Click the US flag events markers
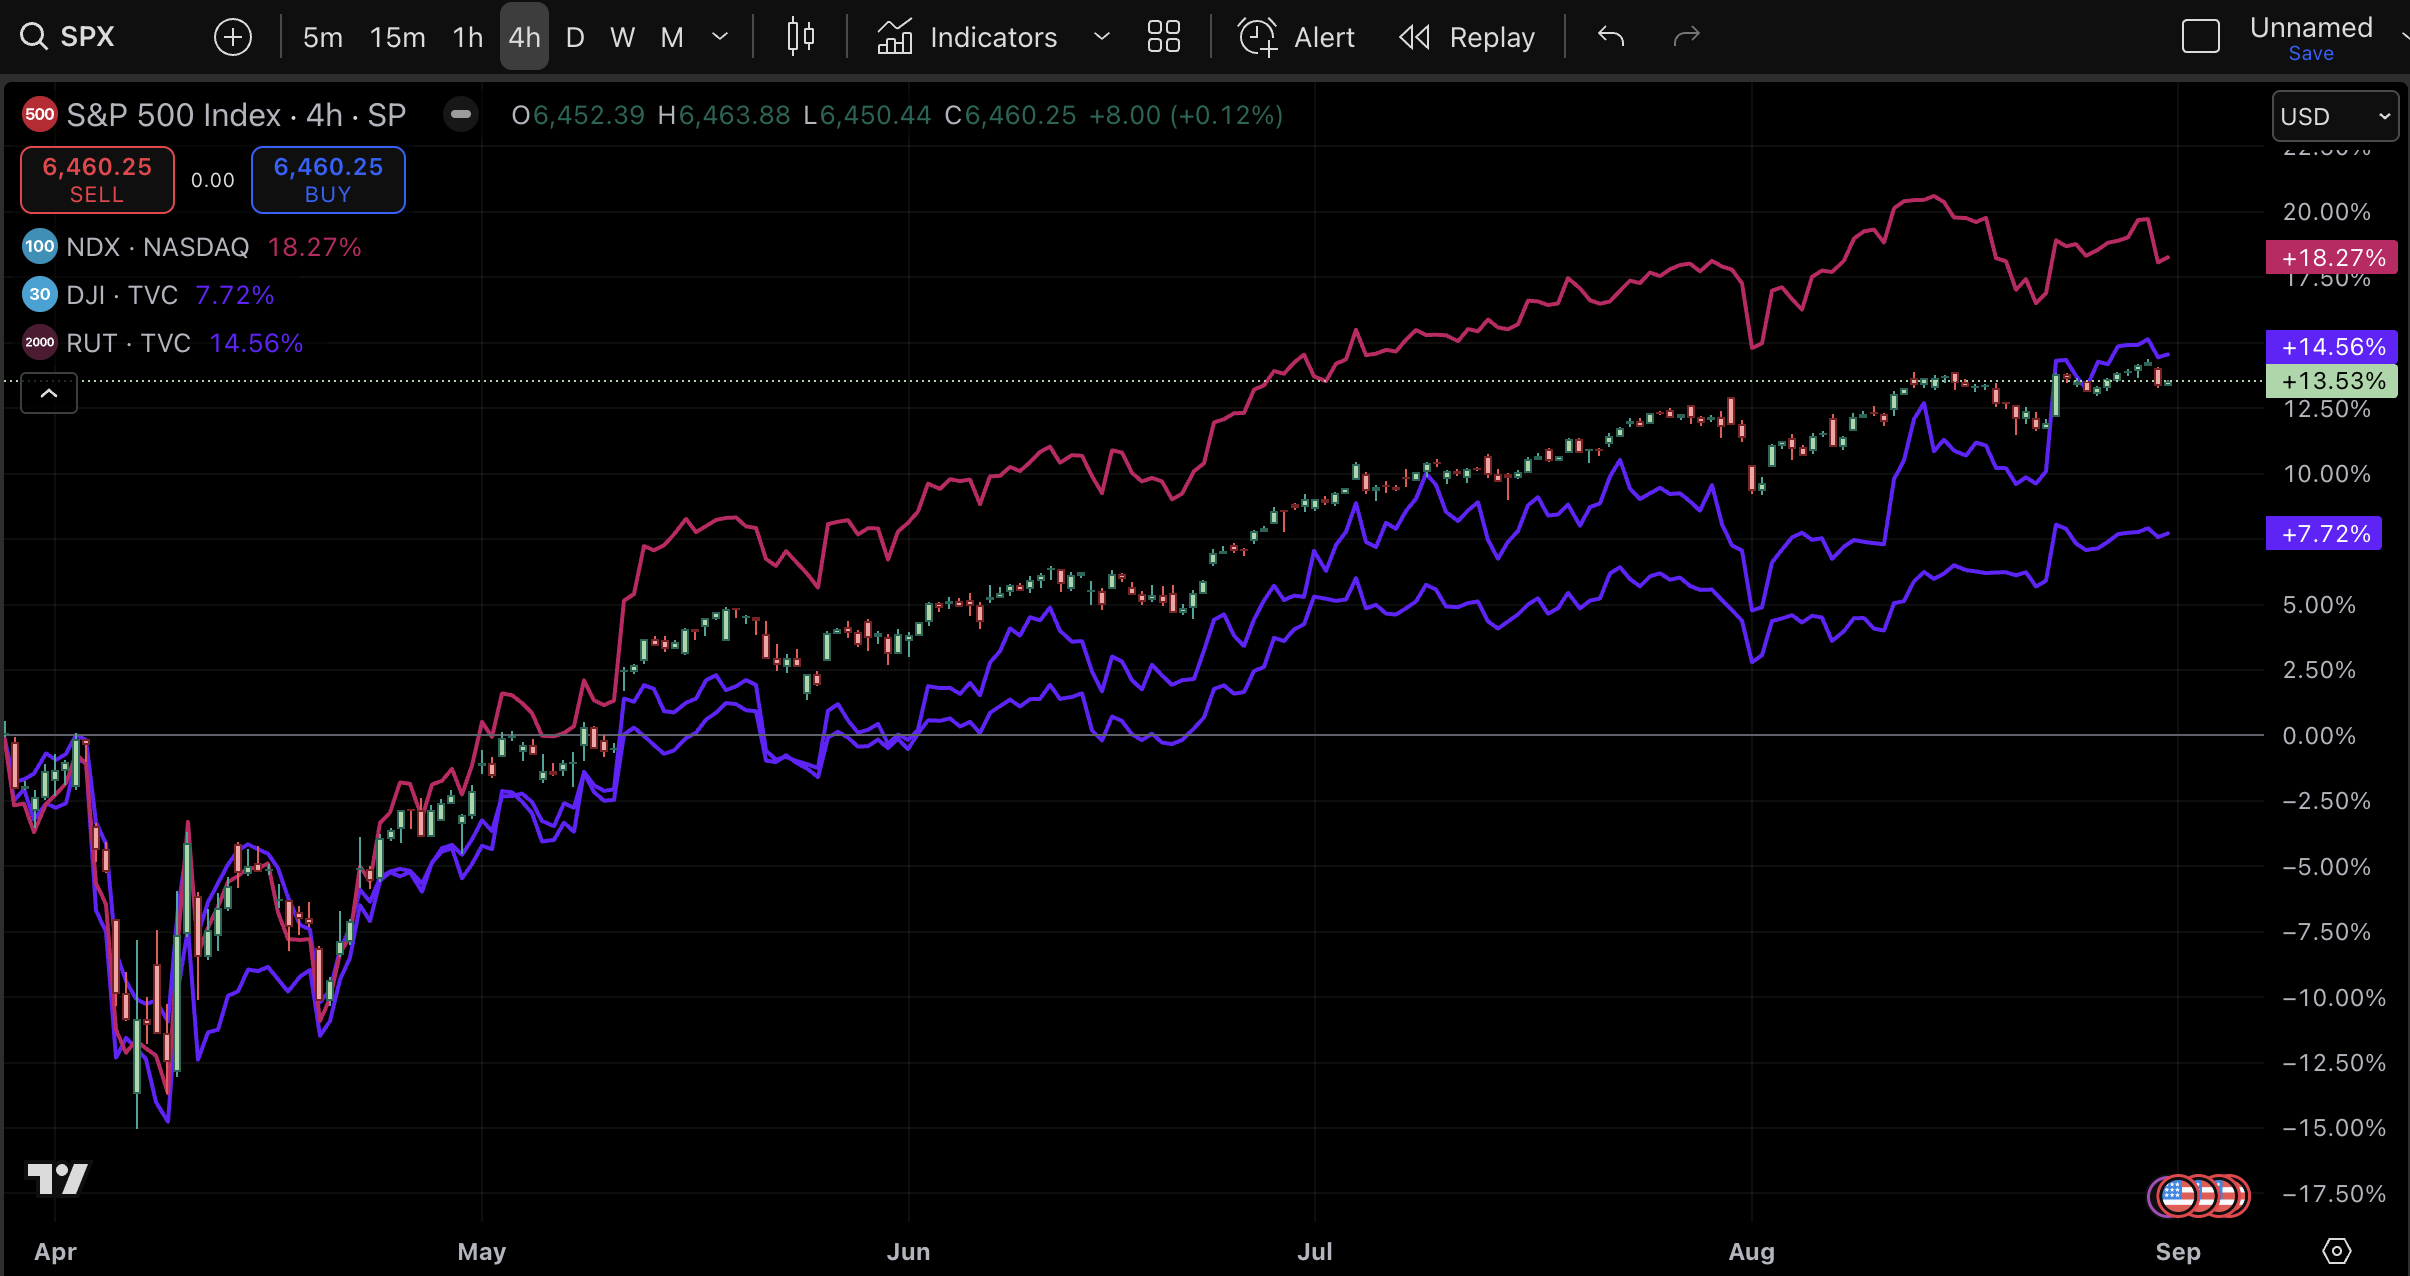 pos(2198,1195)
